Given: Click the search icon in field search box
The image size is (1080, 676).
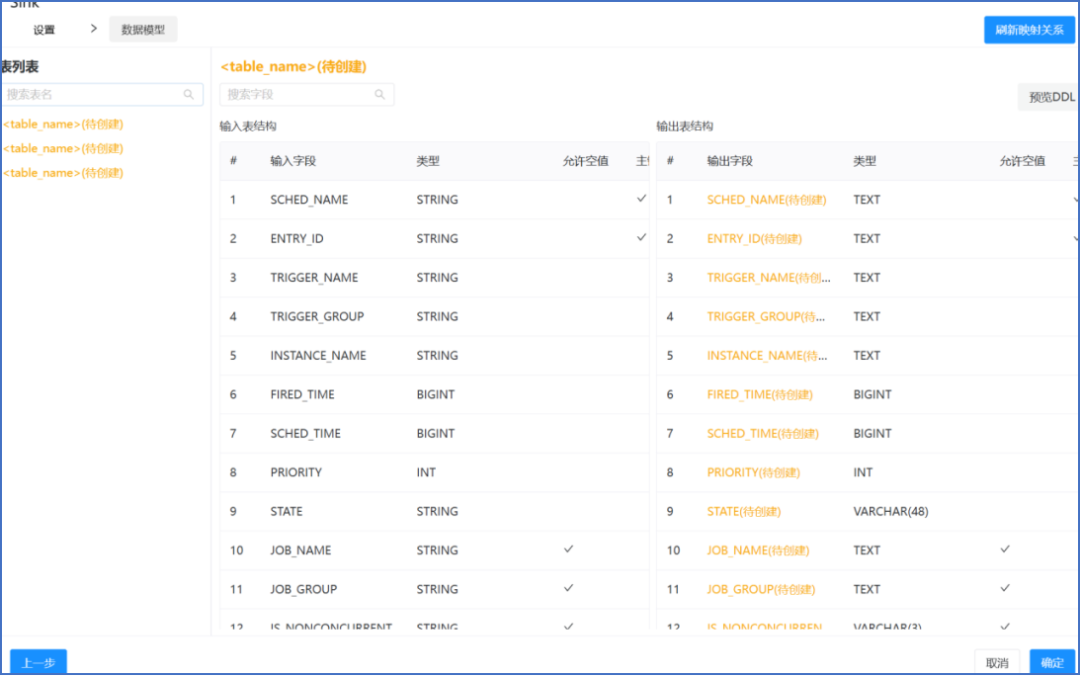Looking at the screenshot, I should pyautogui.click(x=380, y=94).
